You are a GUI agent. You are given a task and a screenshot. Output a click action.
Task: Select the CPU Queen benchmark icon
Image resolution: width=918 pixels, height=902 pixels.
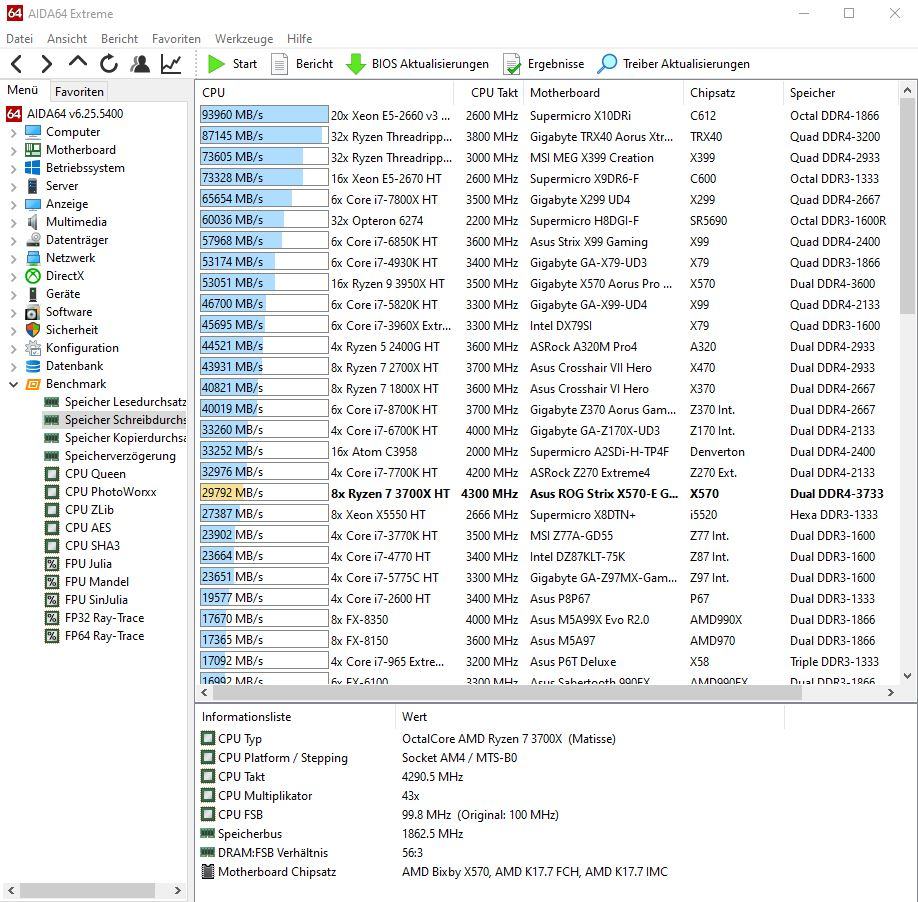point(52,474)
